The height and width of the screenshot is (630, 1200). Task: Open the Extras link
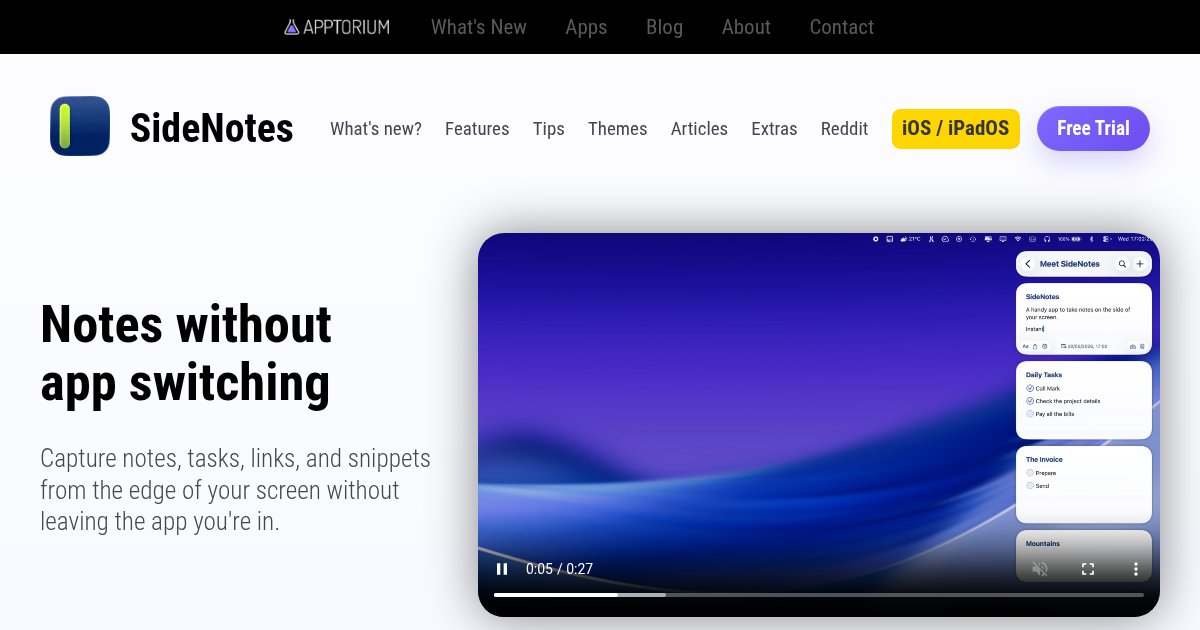pyautogui.click(x=775, y=129)
